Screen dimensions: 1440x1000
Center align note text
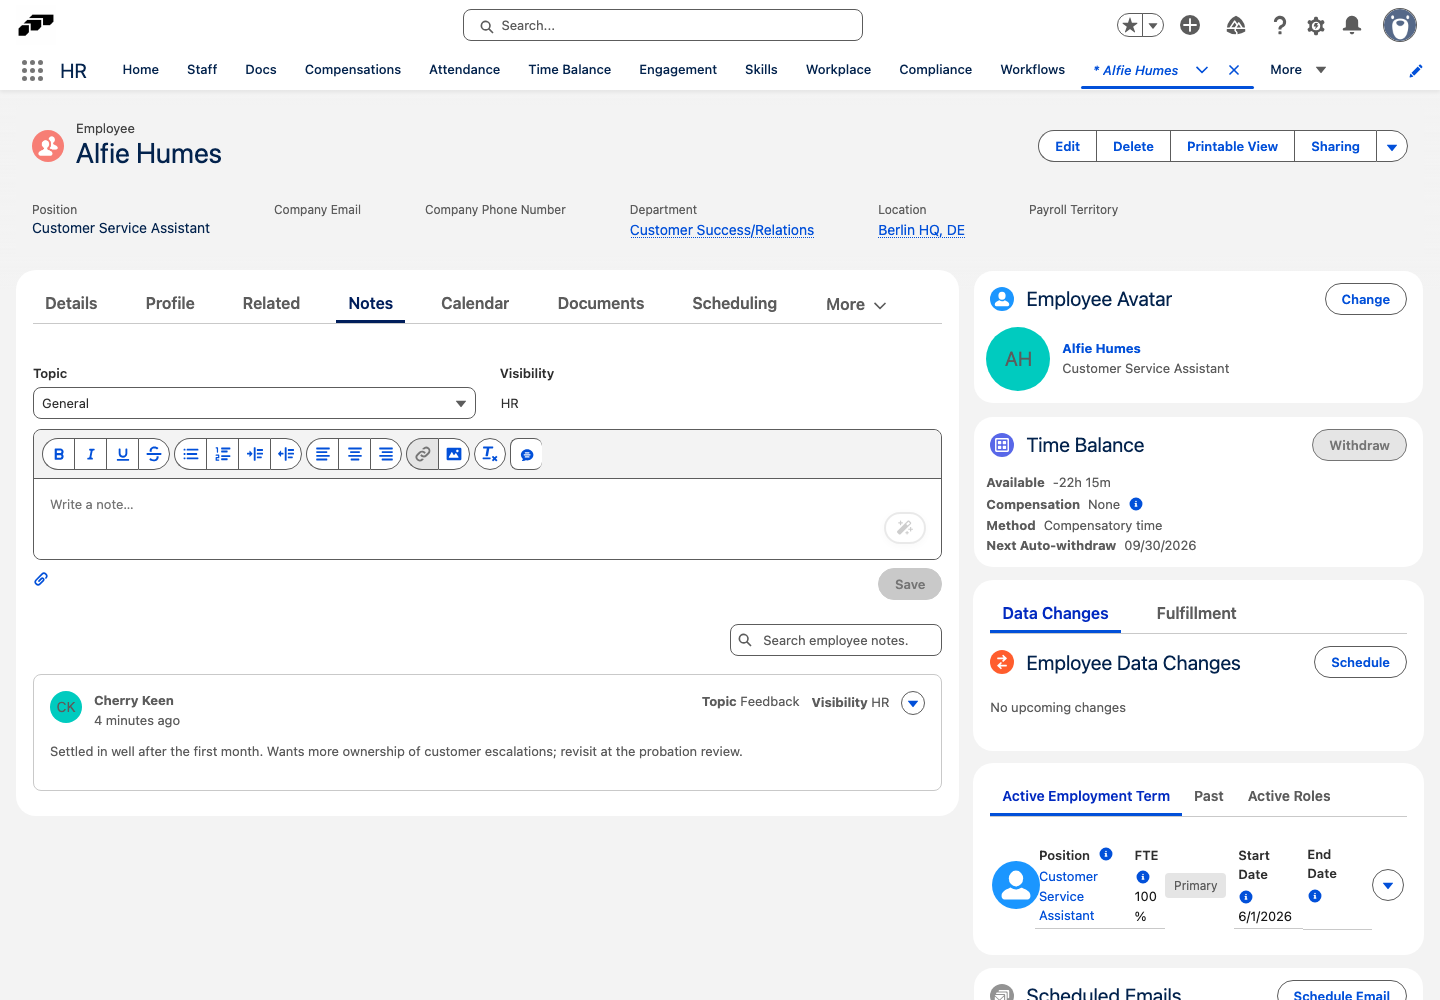pos(355,454)
